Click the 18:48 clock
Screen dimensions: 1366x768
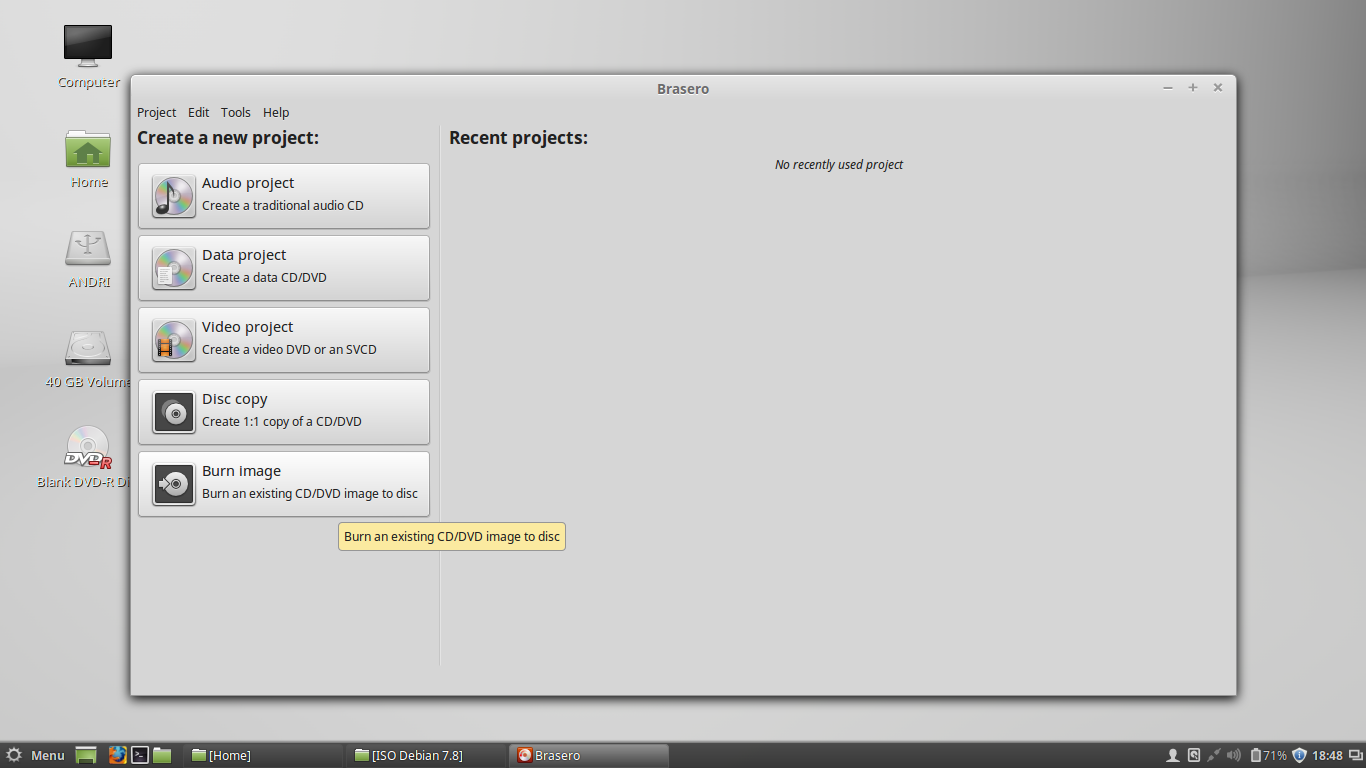pyautogui.click(x=1327, y=755)
